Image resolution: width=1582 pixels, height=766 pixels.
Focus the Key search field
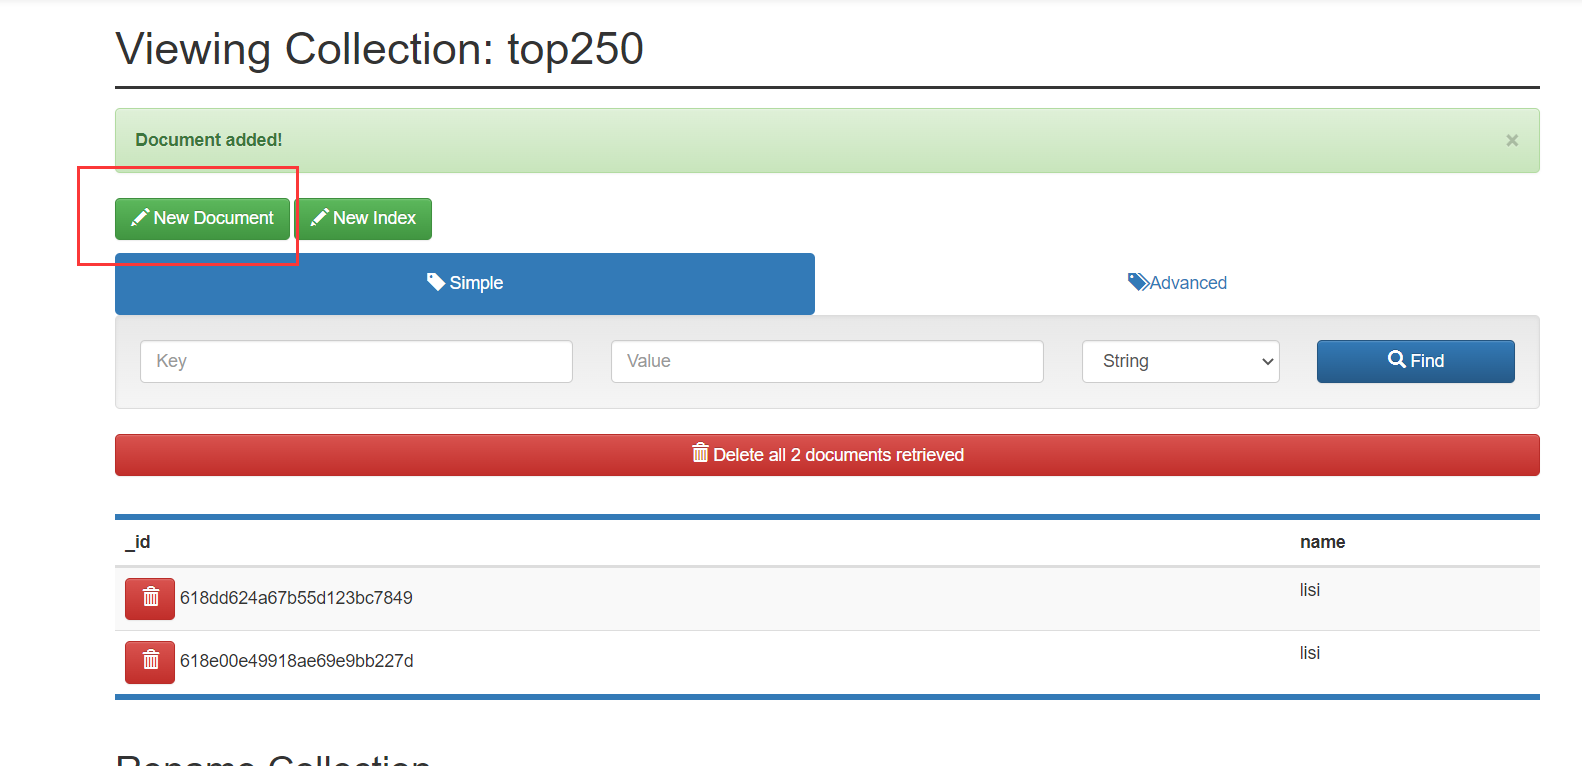point(356,361)
